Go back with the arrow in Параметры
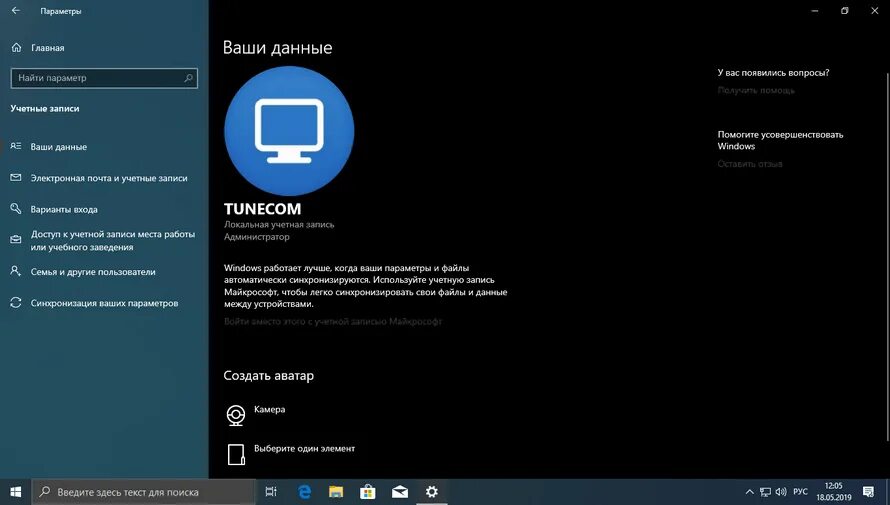The width and height of the screenshot is (890, 505). tap(15, 11)
